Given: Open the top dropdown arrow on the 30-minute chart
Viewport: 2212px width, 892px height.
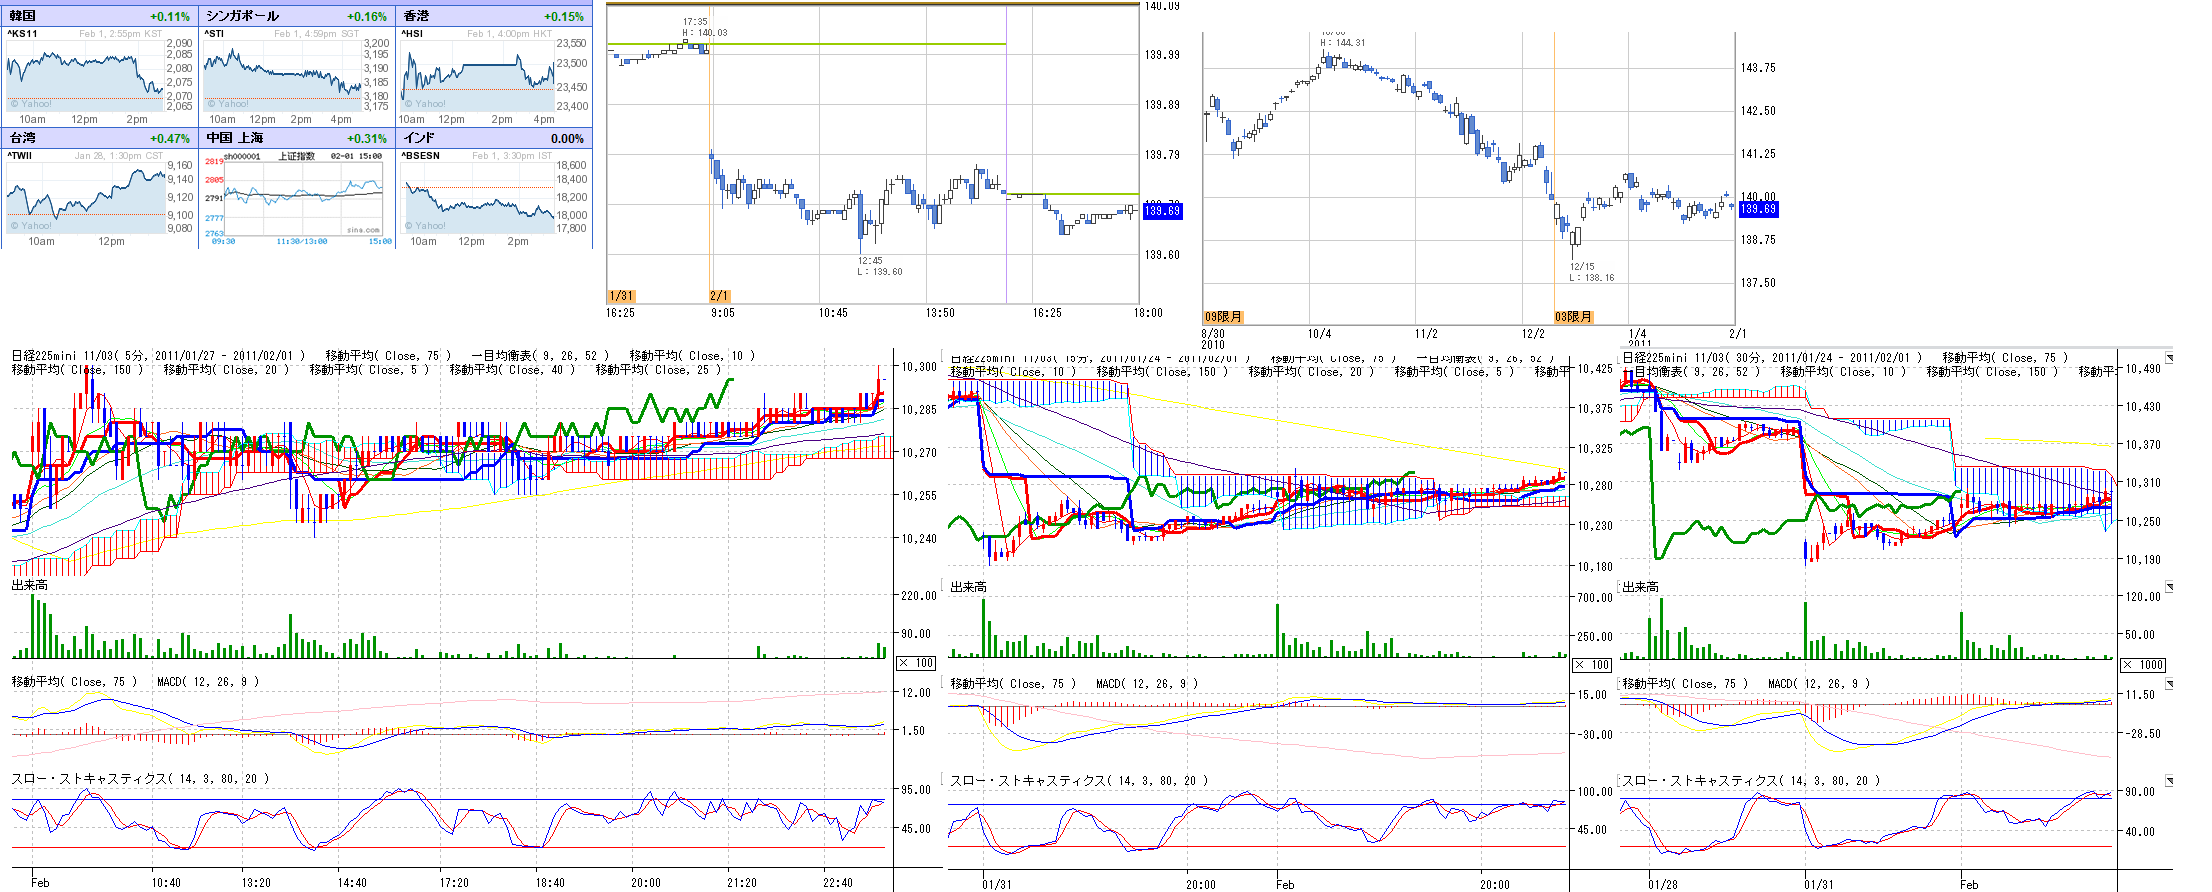Looking at the screenshot, I should (x=2169, y=357).
